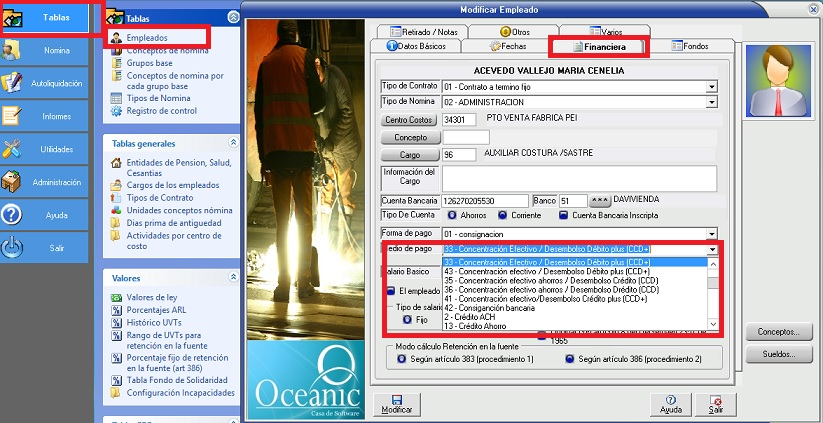Open the Informes sidebar icon

point(13,115)
